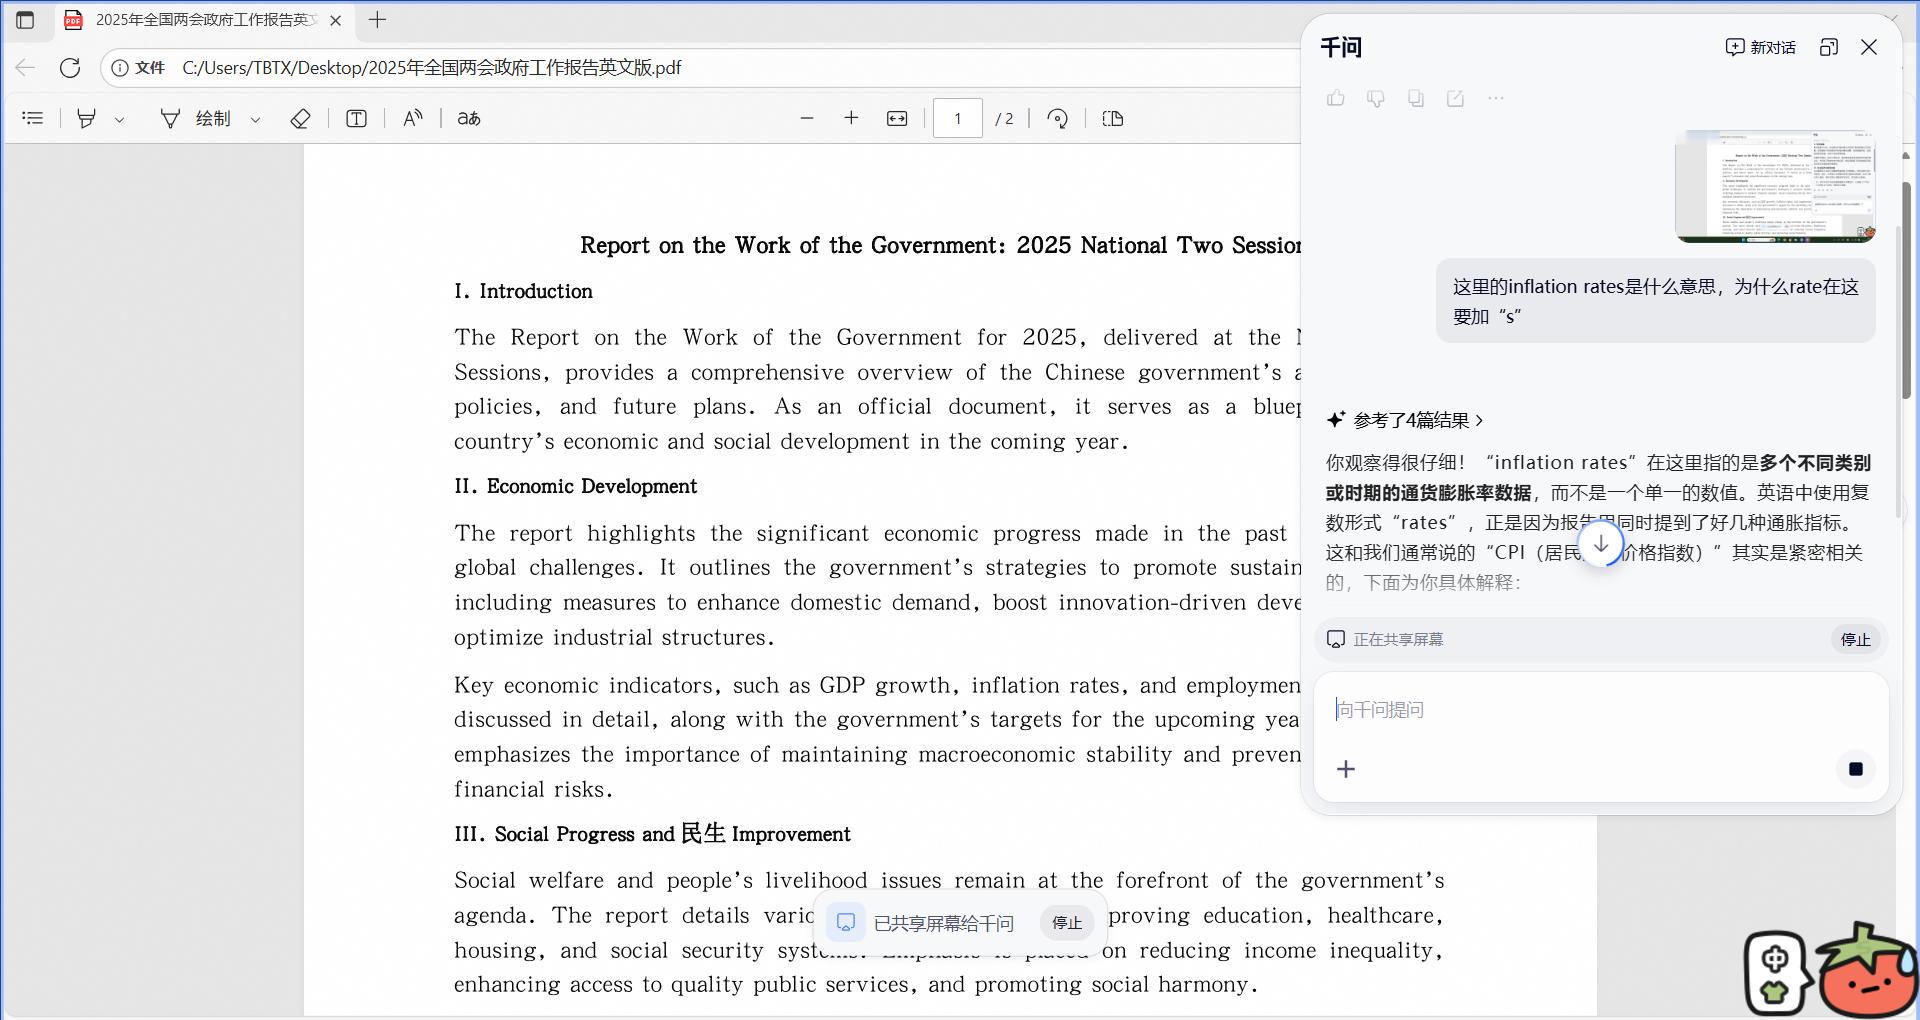Close the 千问 side panel

tap(1869, 47)
